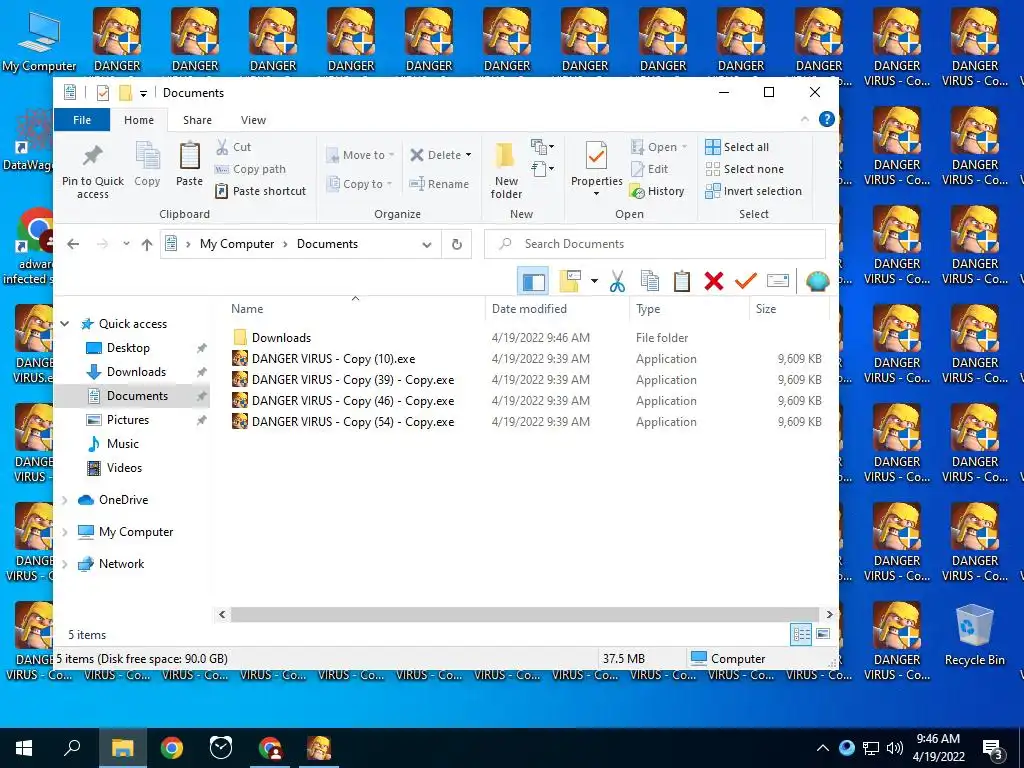The image size is (1024, 768).
Task: Click Paste shortcut in ribbon
Action: [261, 191]
